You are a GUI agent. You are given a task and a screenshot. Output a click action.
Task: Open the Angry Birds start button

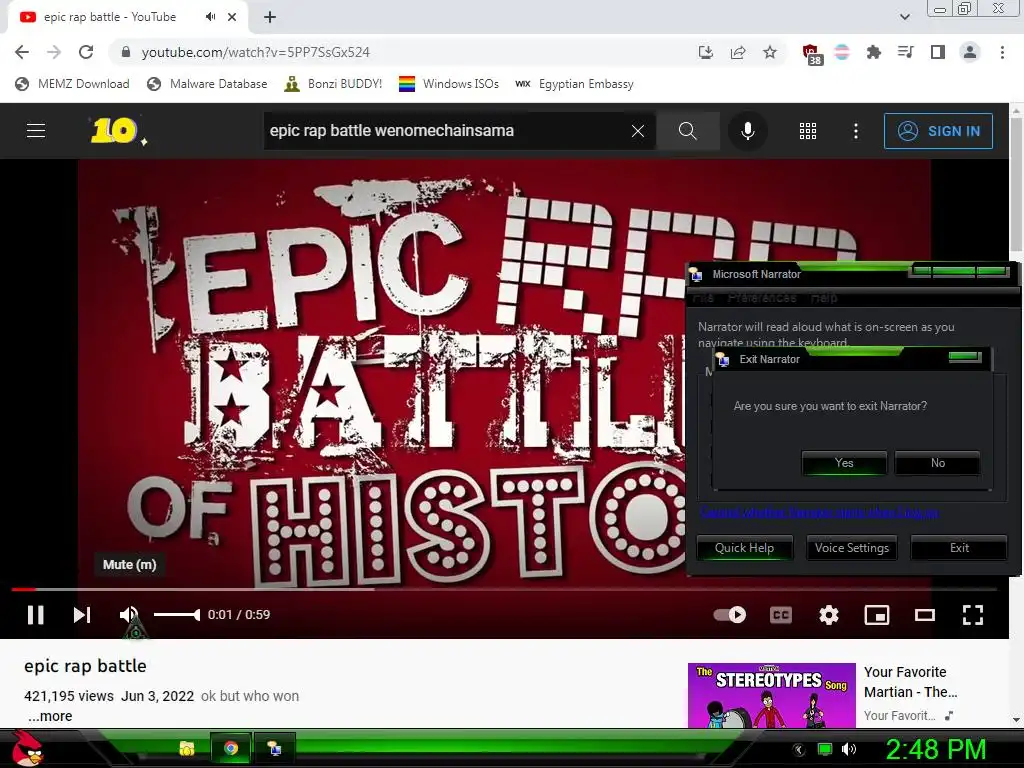tap(27, 749)
